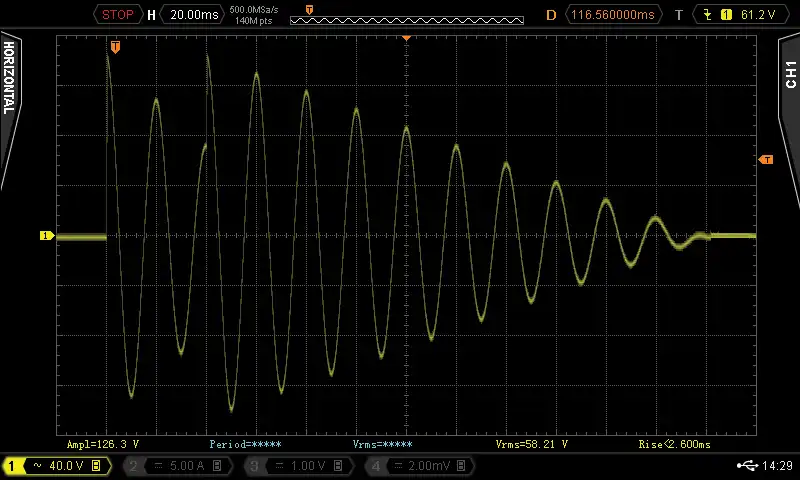Click the center trigger point marker atop grid
800x480 pixels.
407,37
